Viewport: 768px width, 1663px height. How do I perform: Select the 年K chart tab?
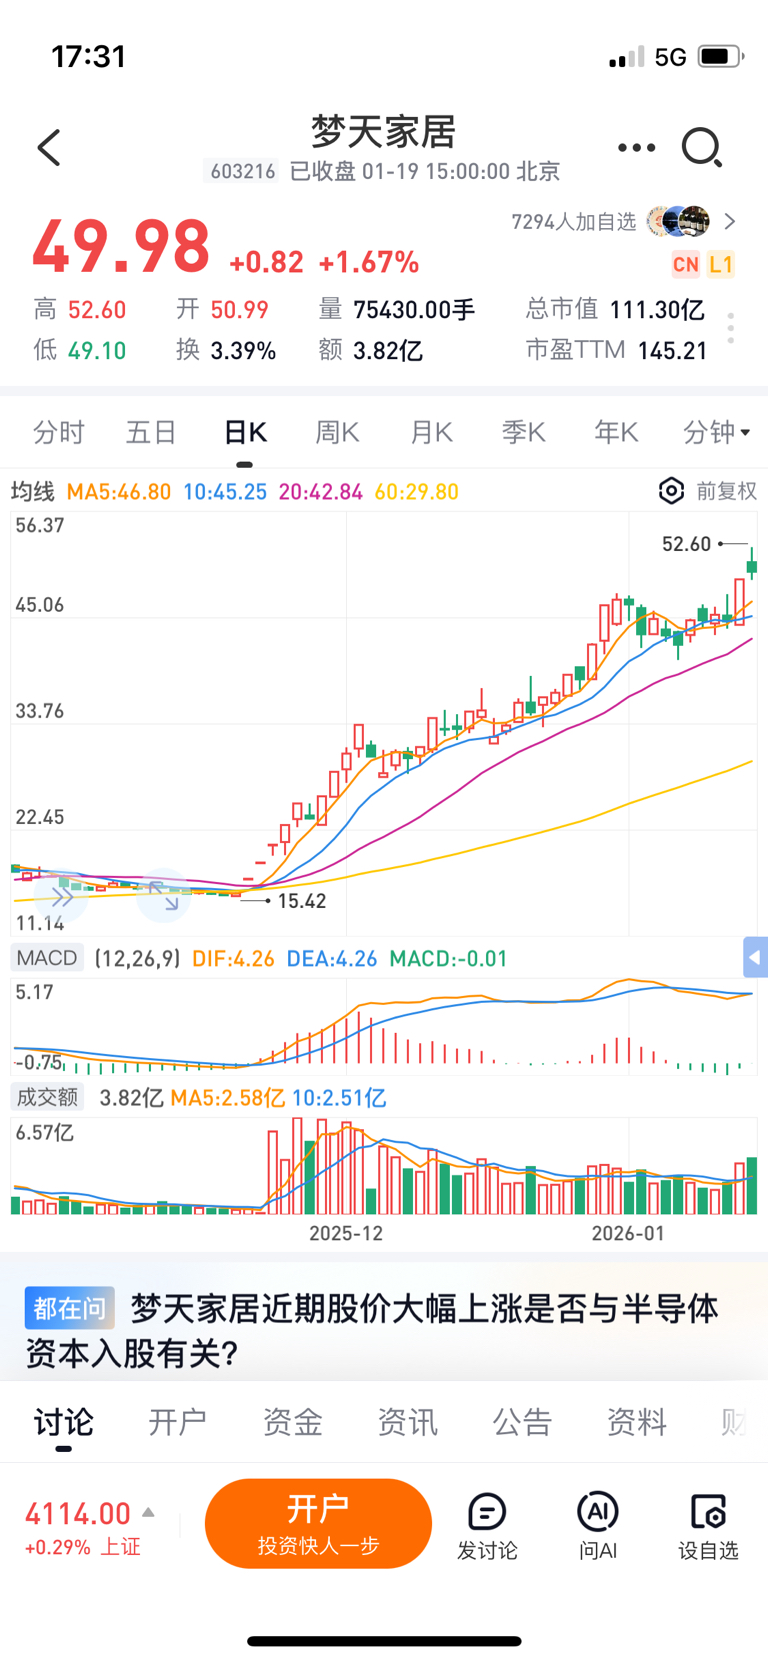click(x=616, y=432)
